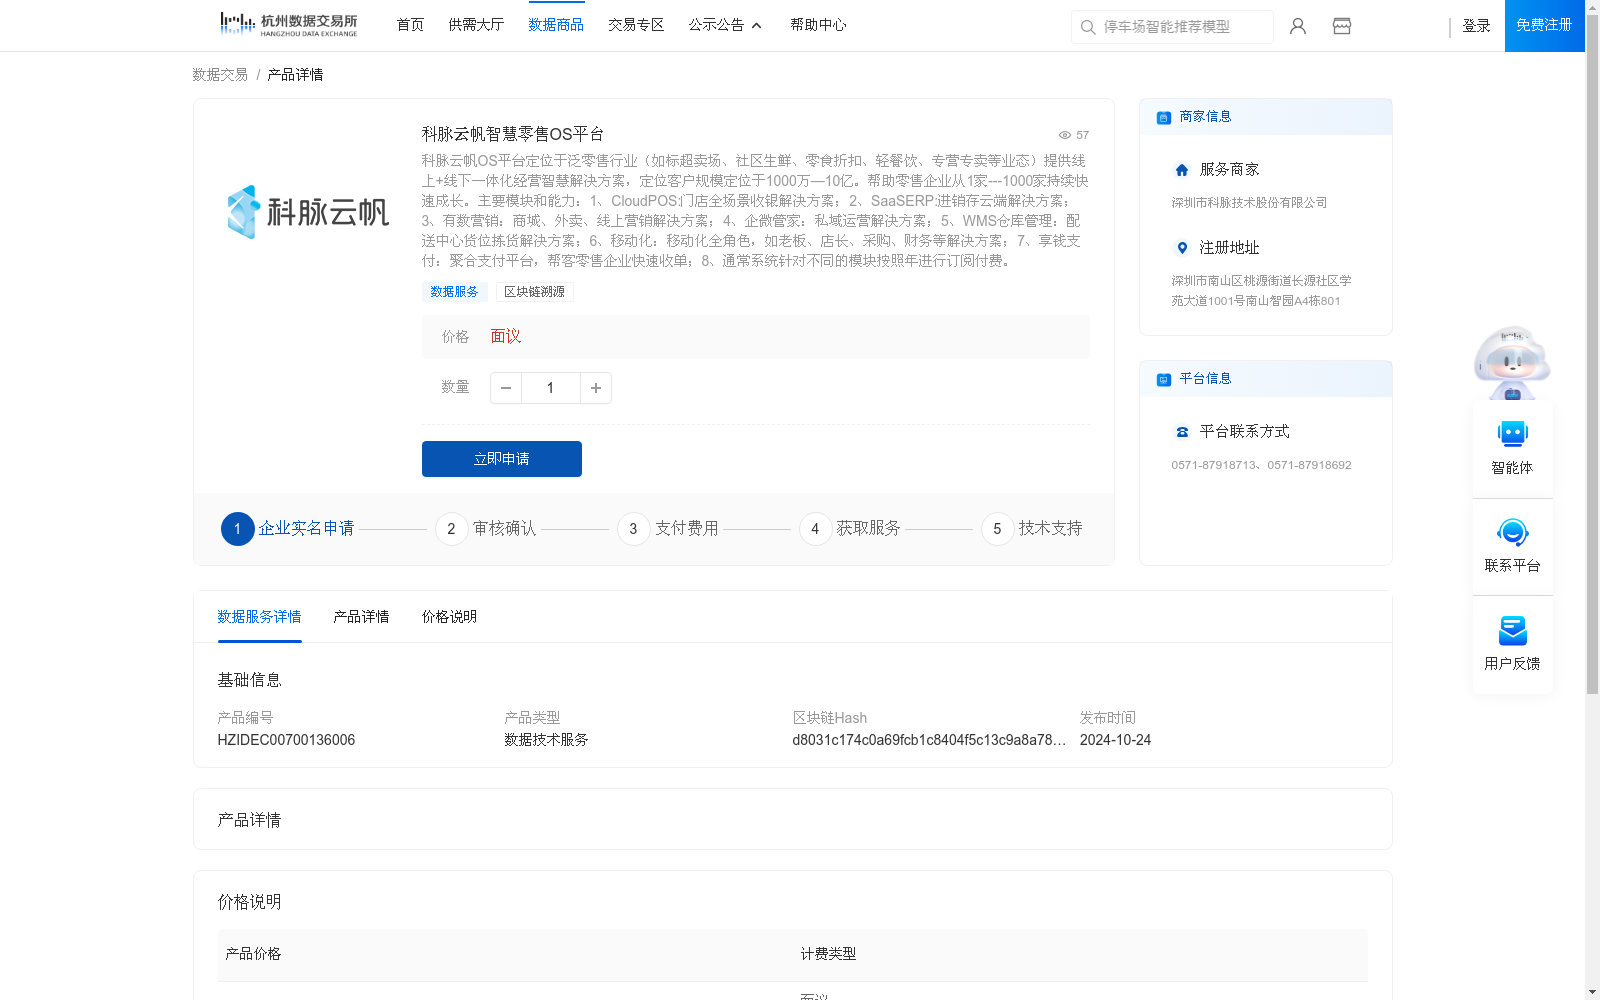Click the blockchain hash d8031c174c0a69... value
Viewport: 1600px width, 1000px height.
tap(929, 740)
